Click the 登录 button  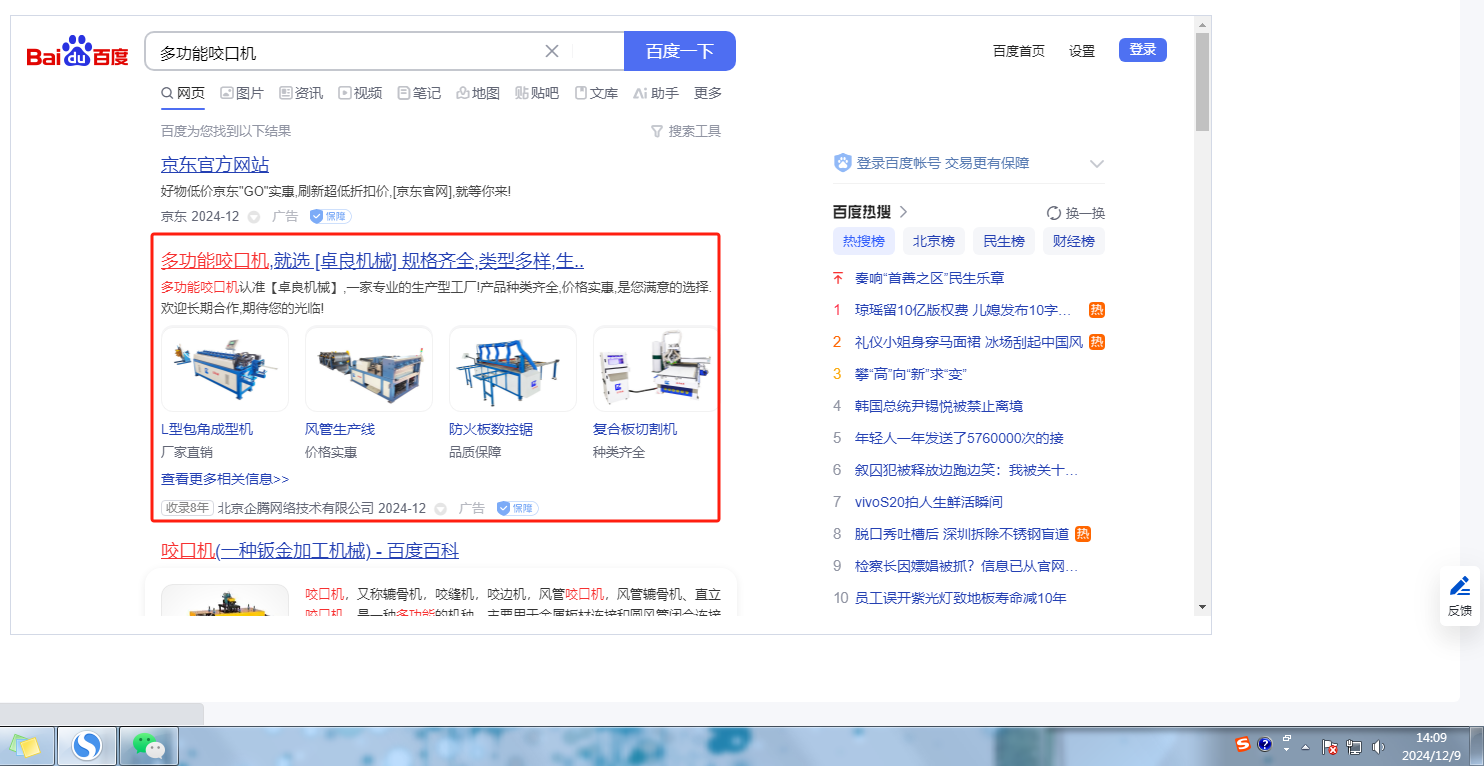1143,50
